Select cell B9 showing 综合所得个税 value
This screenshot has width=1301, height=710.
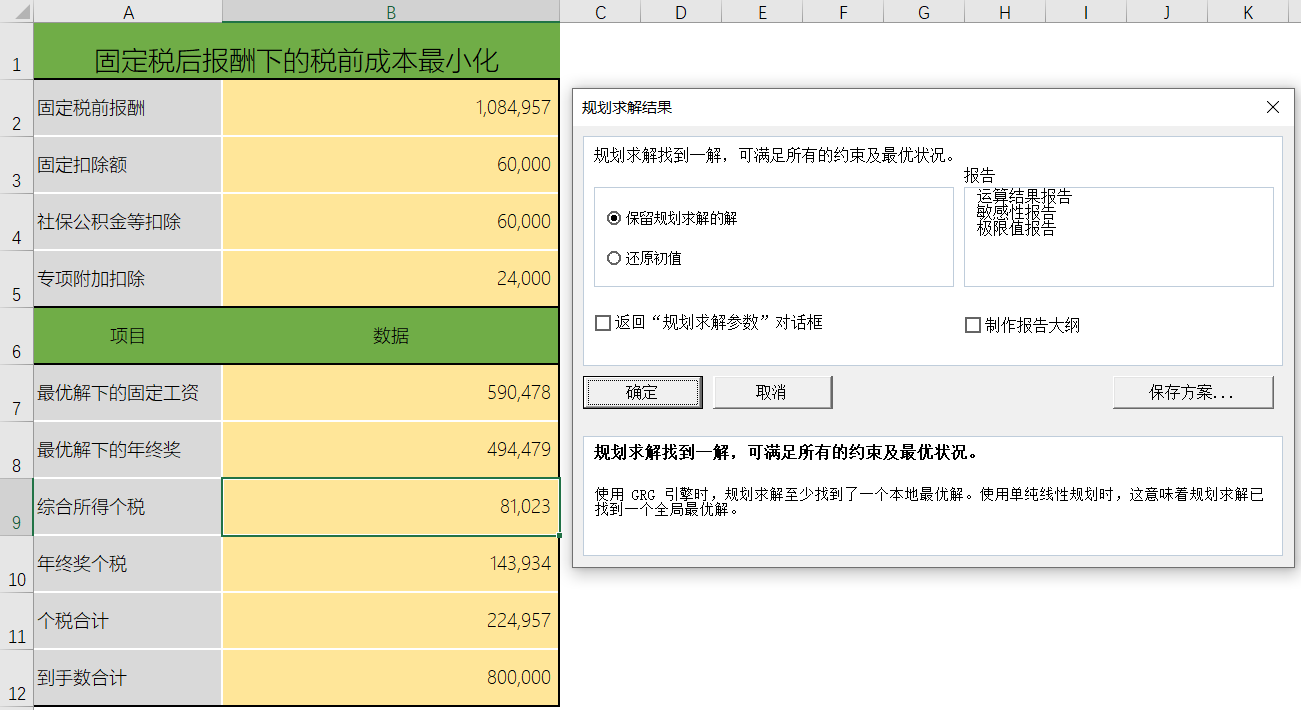(x=390, y=506)
